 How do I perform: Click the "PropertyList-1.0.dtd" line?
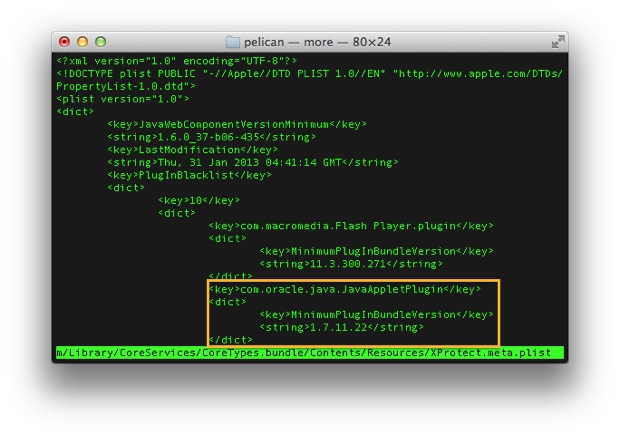tap(126, 86)
